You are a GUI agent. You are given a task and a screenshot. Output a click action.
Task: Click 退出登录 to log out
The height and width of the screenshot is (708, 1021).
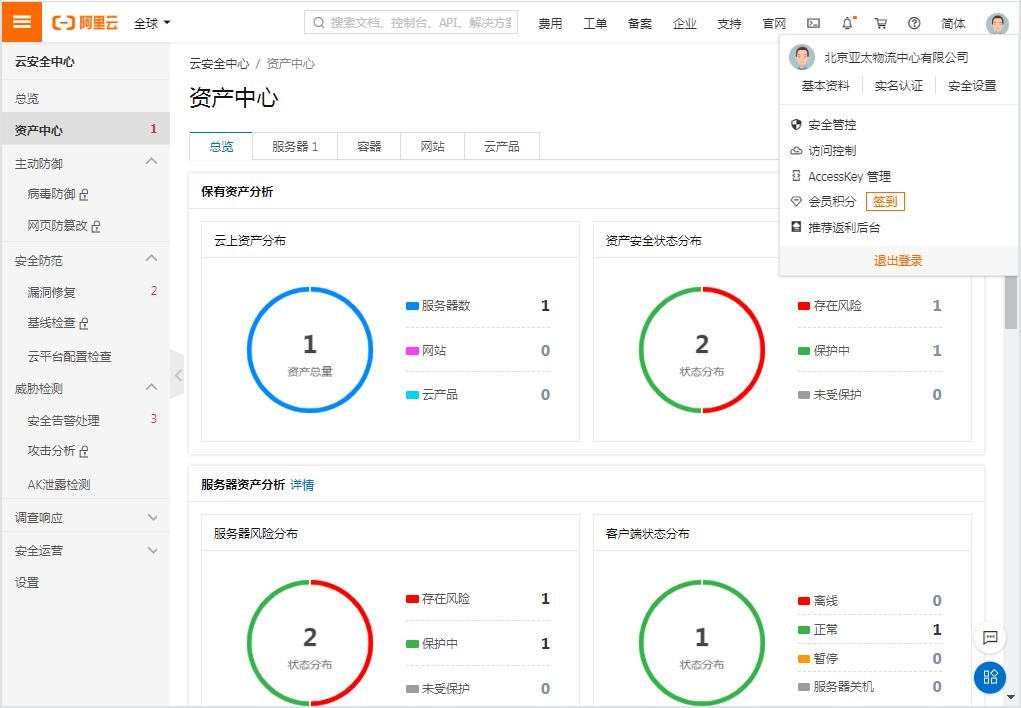[x=898, y=261]
